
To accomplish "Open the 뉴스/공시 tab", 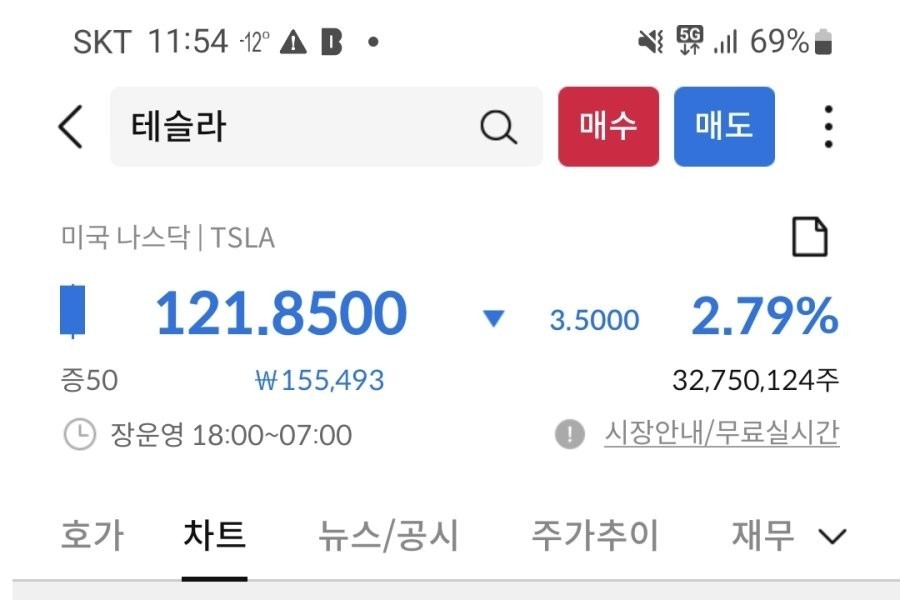I will point(388,536).
